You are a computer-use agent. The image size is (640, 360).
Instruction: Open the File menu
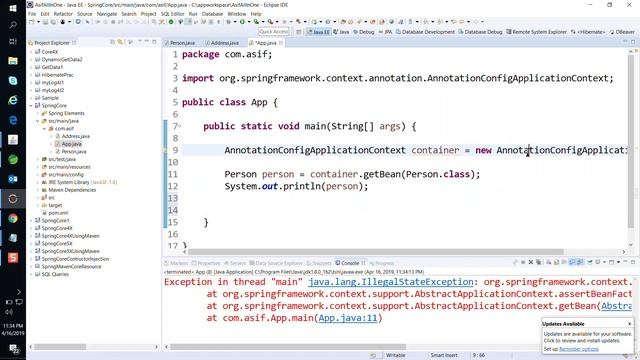[32, 14]
